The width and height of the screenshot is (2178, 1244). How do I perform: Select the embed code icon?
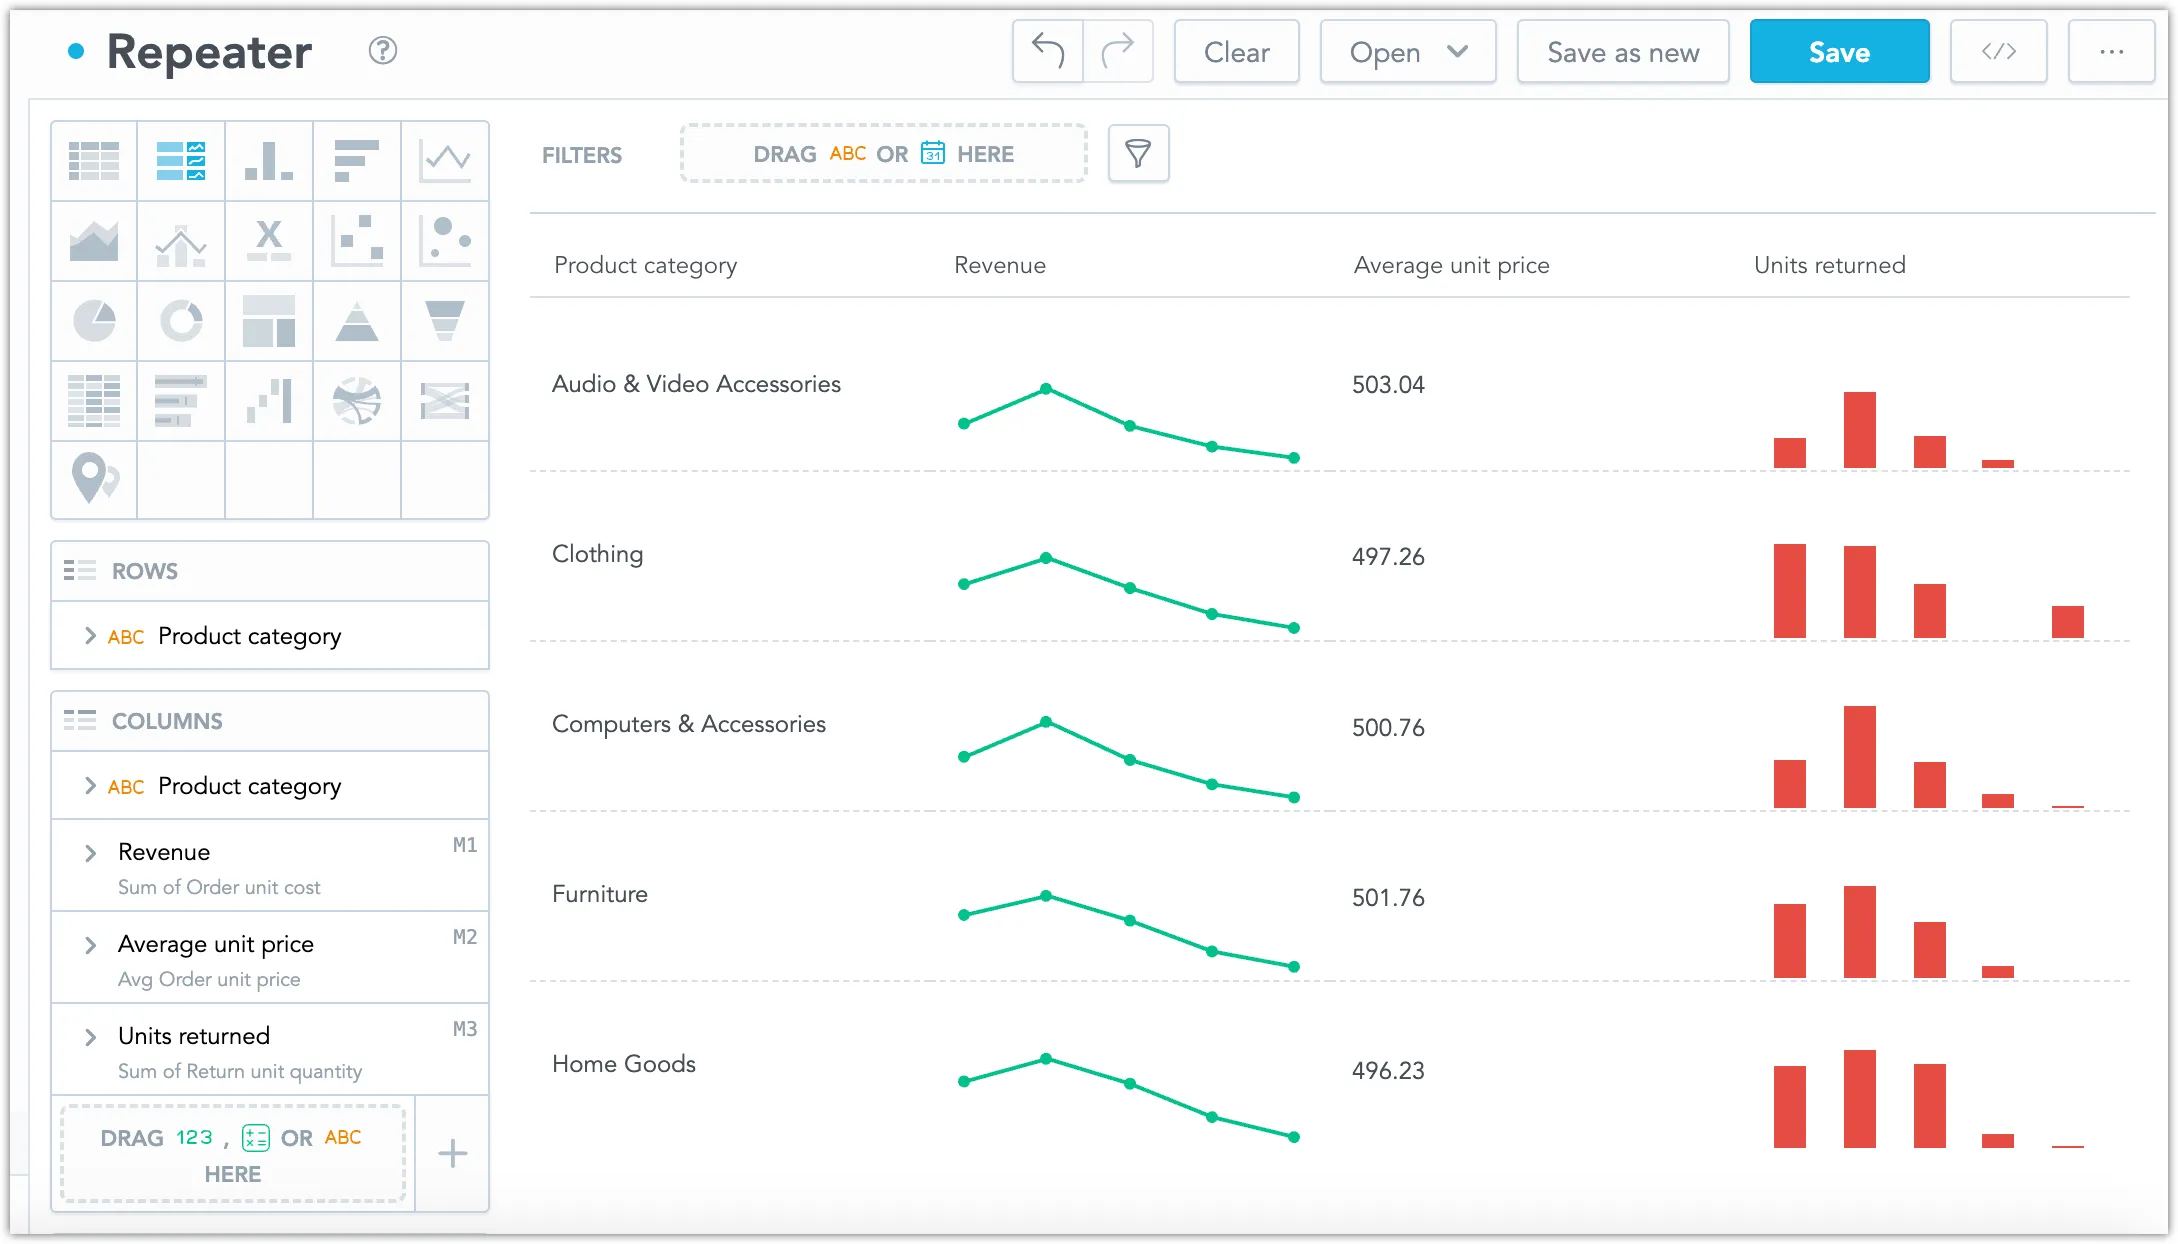pyautogui.click(x=1998, y=54)
